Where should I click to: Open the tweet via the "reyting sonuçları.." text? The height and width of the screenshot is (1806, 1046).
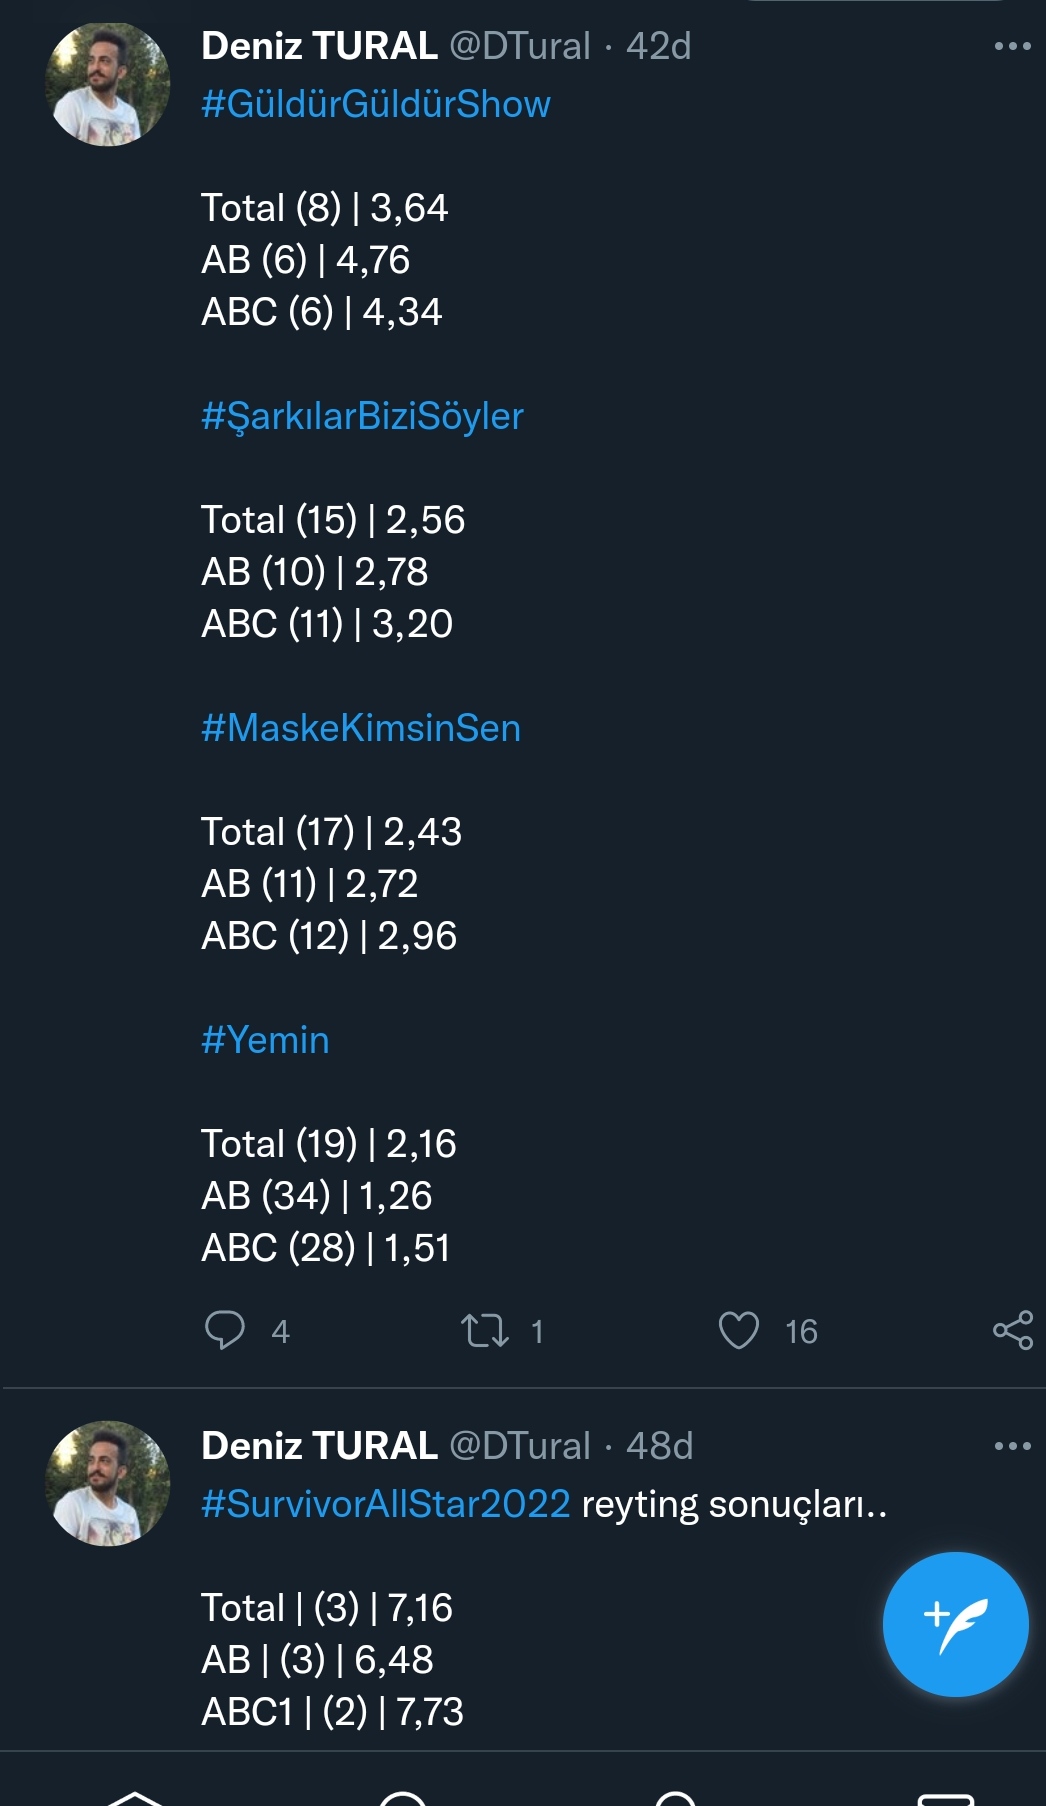pos(734,1504)
